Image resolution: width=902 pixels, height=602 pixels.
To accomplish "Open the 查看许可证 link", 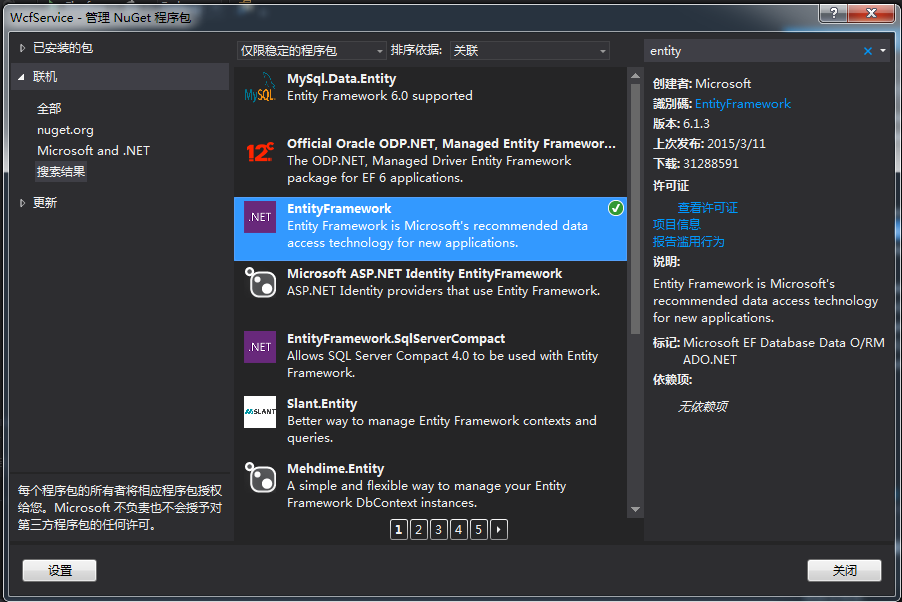I will (708, 208).
